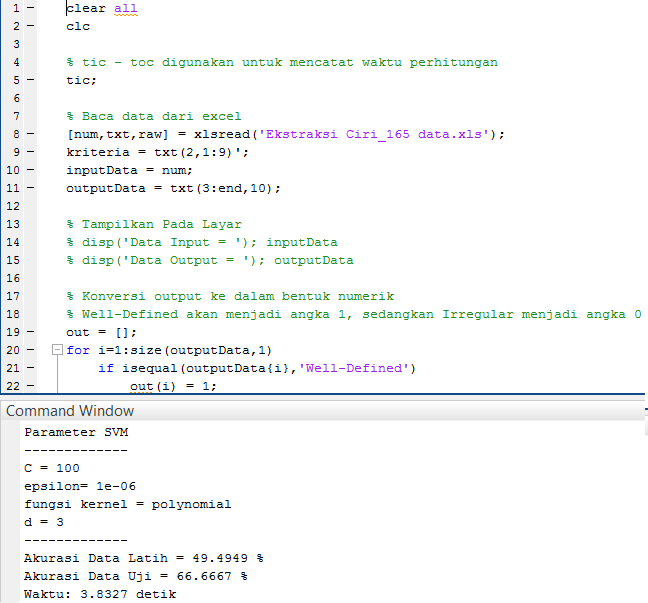Click 'Akurasi Data Uji' output line

[135, 576]
